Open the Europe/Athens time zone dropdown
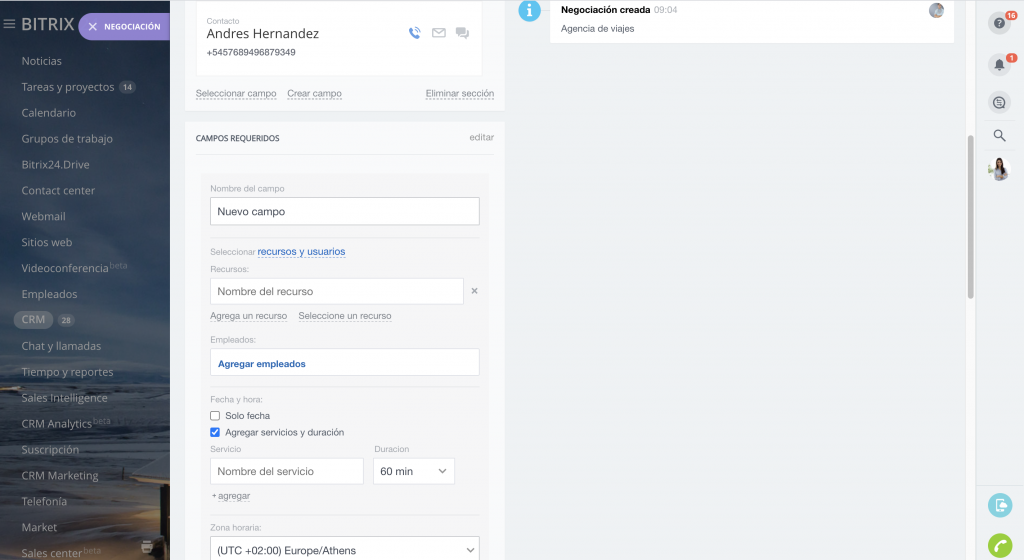This screenshot has width=1024, height=560. point(344,550)
